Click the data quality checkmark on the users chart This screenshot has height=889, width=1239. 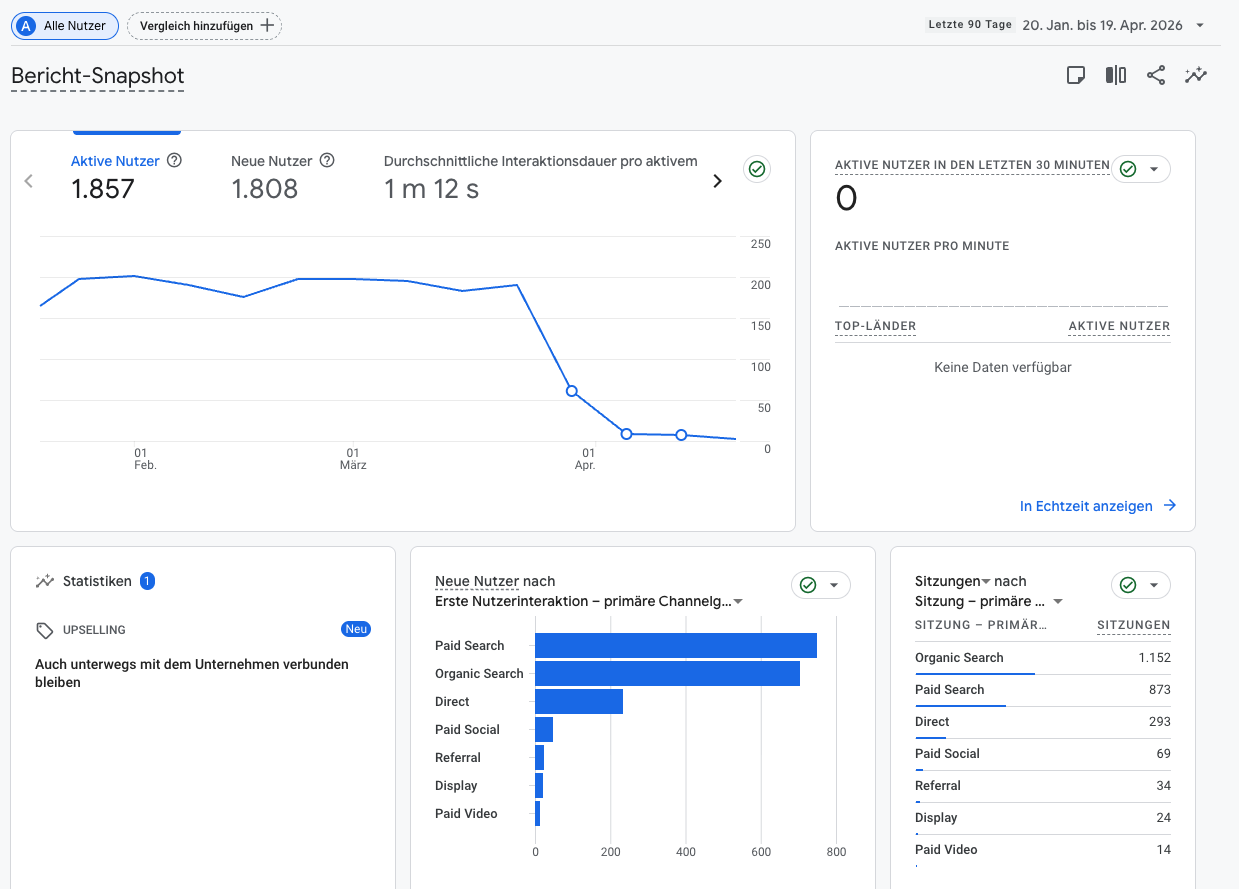tap(757, 169)
